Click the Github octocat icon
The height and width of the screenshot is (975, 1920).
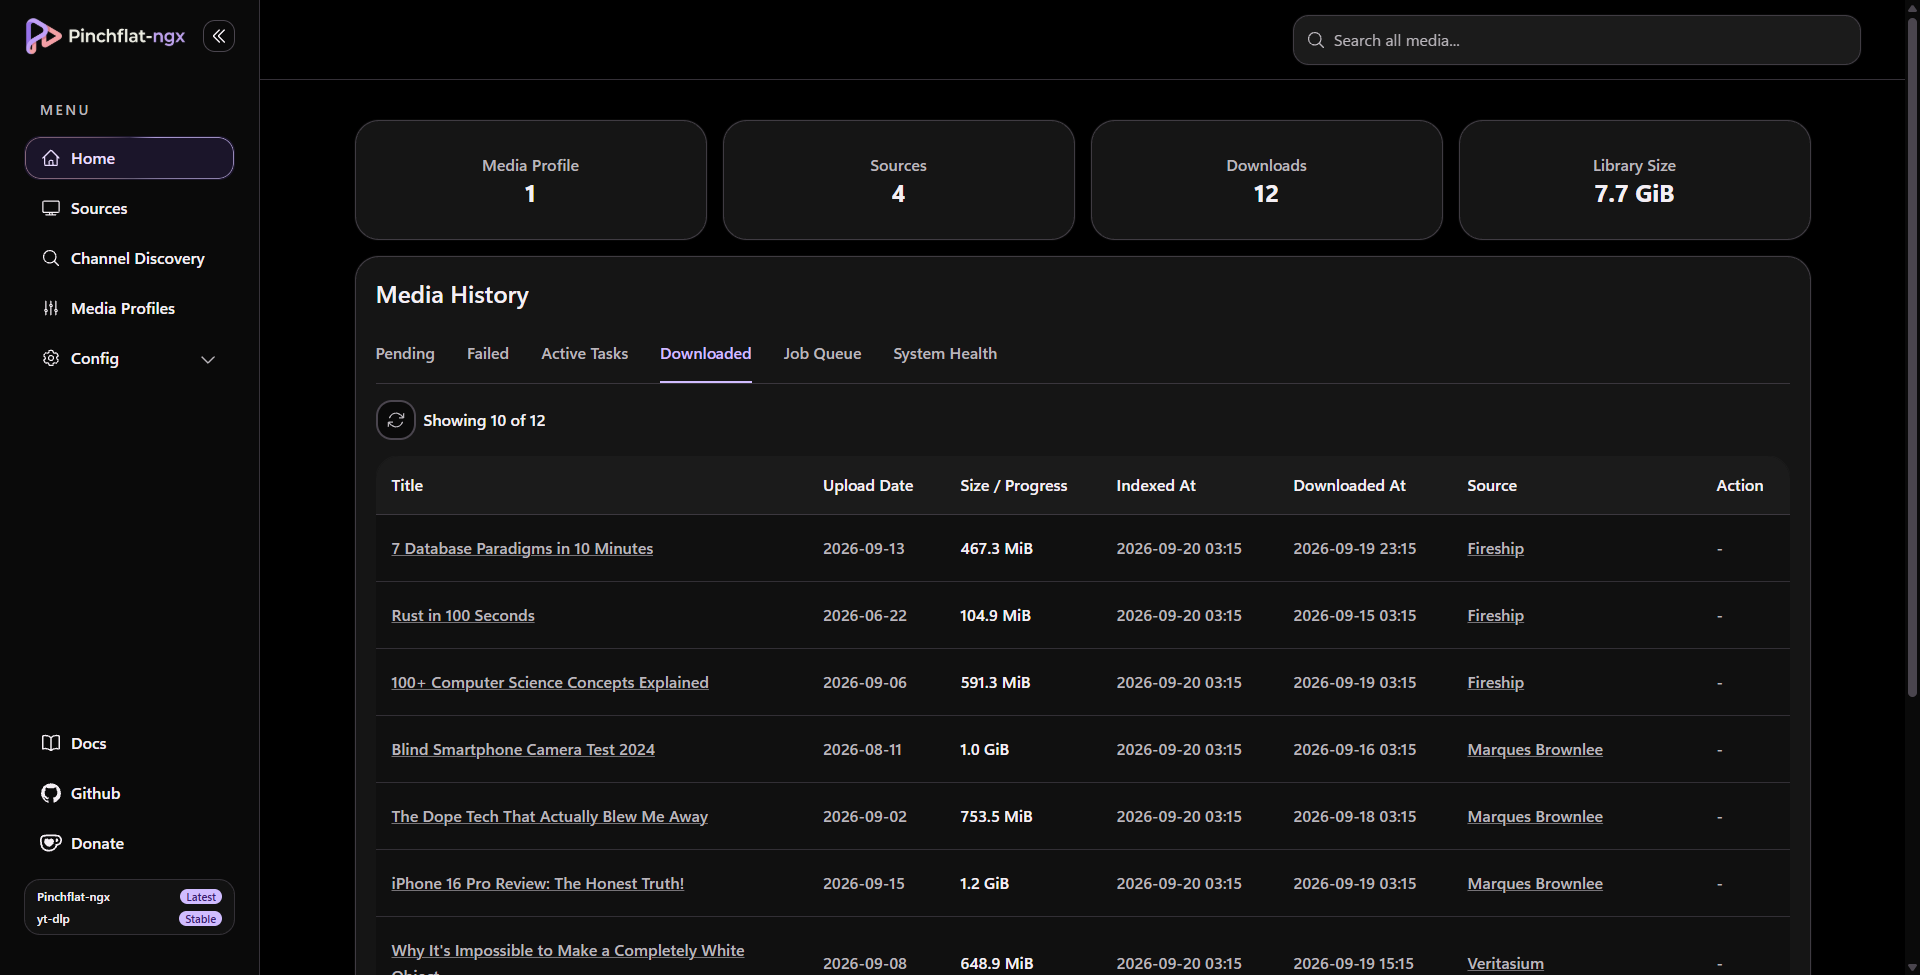(51, 793)
